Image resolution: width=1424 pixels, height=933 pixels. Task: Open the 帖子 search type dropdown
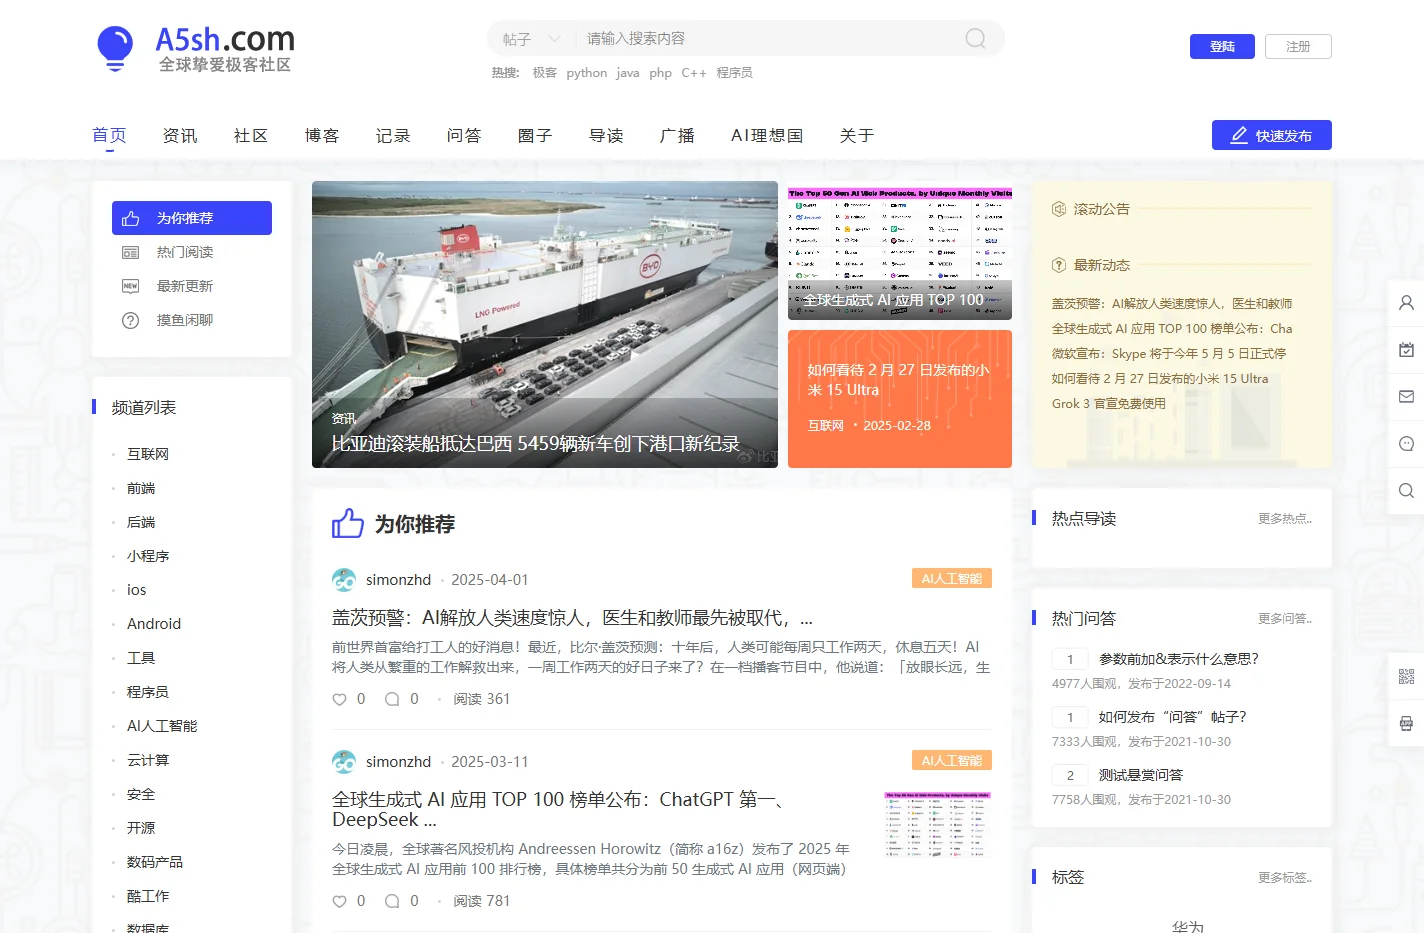(531, 39)
